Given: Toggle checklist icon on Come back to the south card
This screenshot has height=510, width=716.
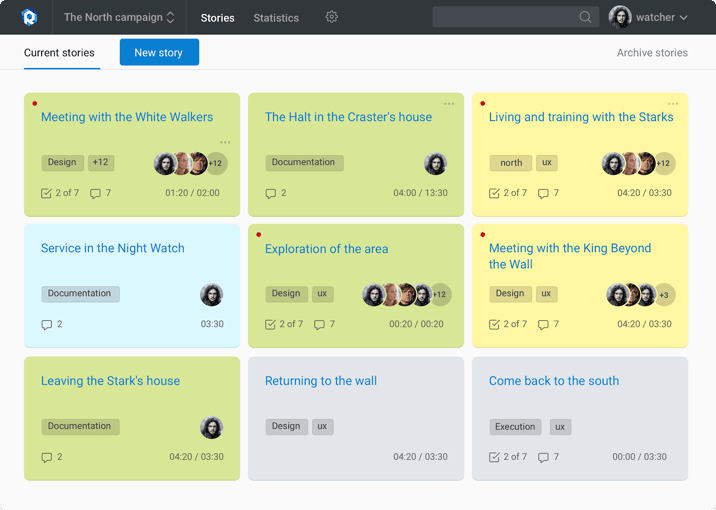Looking at the screenshot, I should [x=494, y=457].
